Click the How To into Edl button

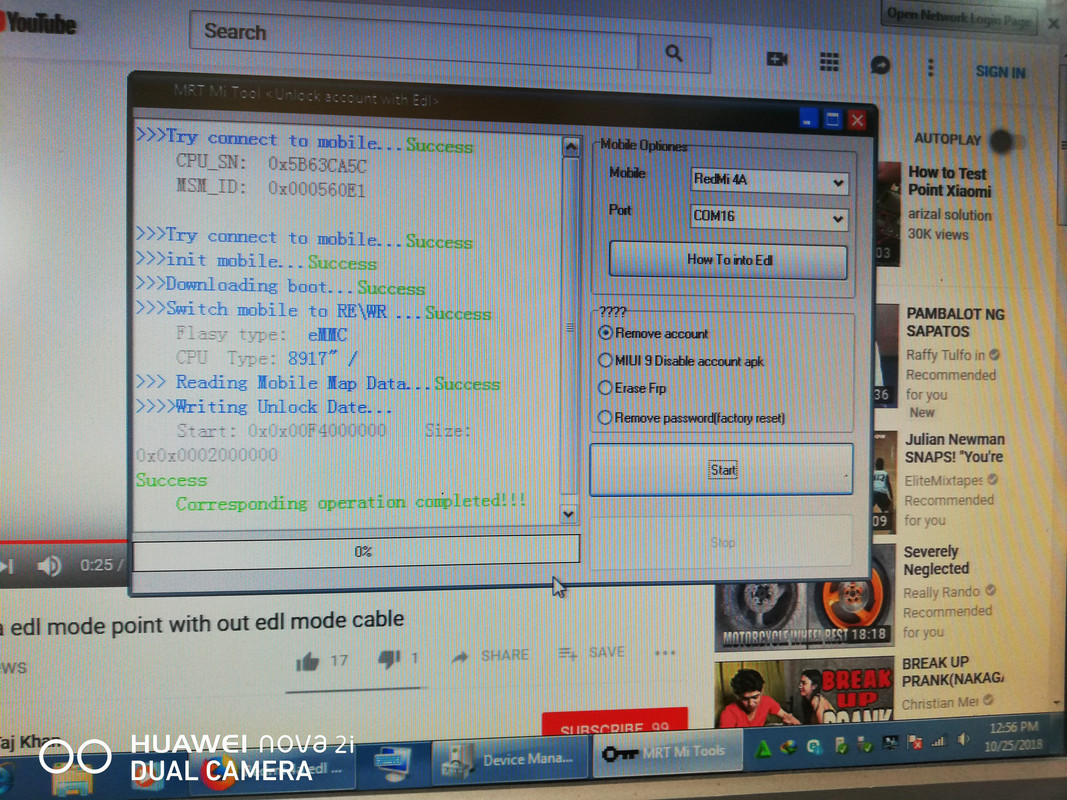[x=728, y=260]
